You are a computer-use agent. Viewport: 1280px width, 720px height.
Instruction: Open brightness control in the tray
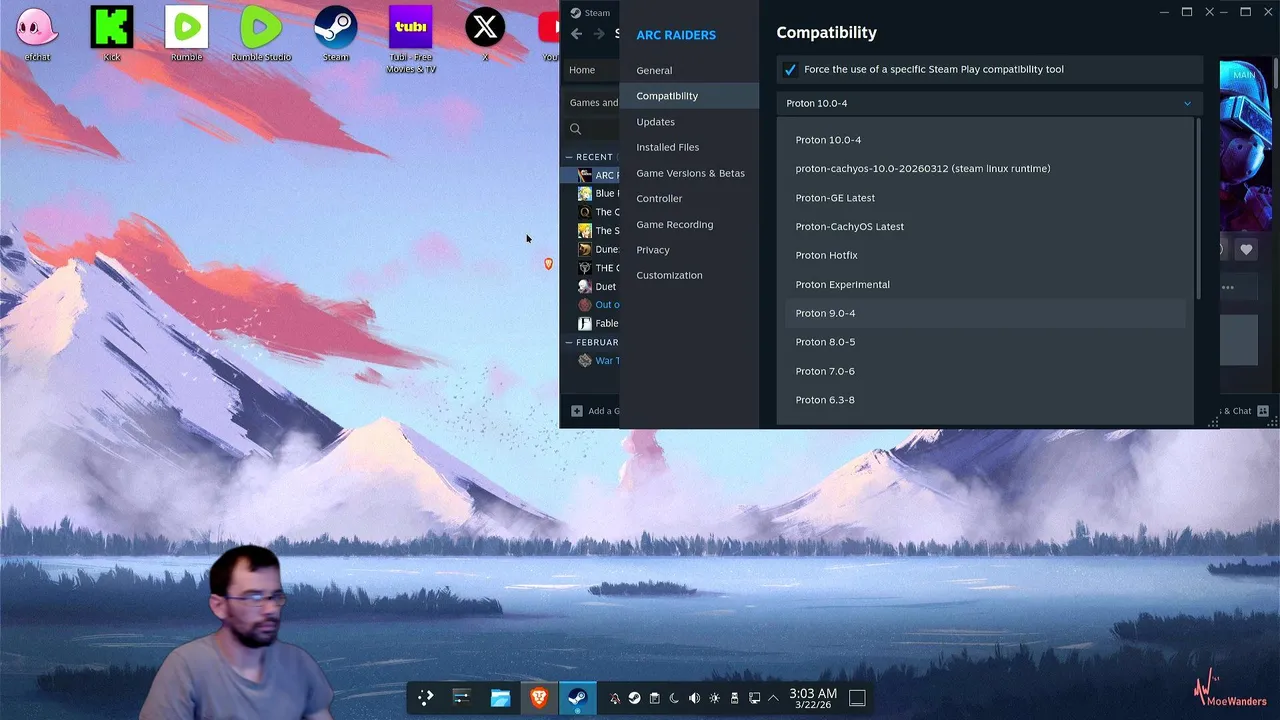point(714,698)
